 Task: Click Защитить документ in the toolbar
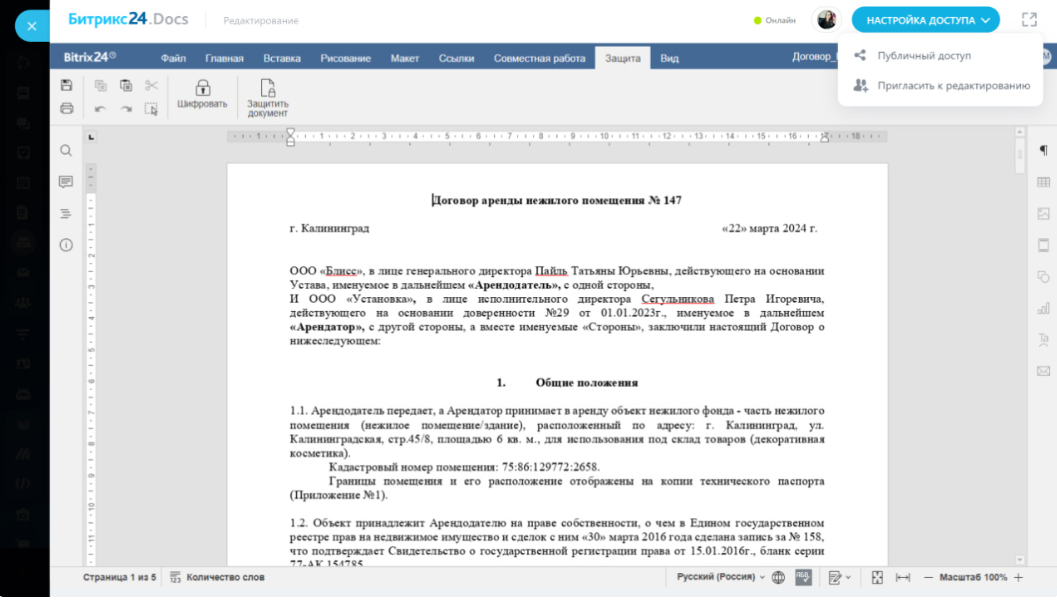(x=268, y=98)
